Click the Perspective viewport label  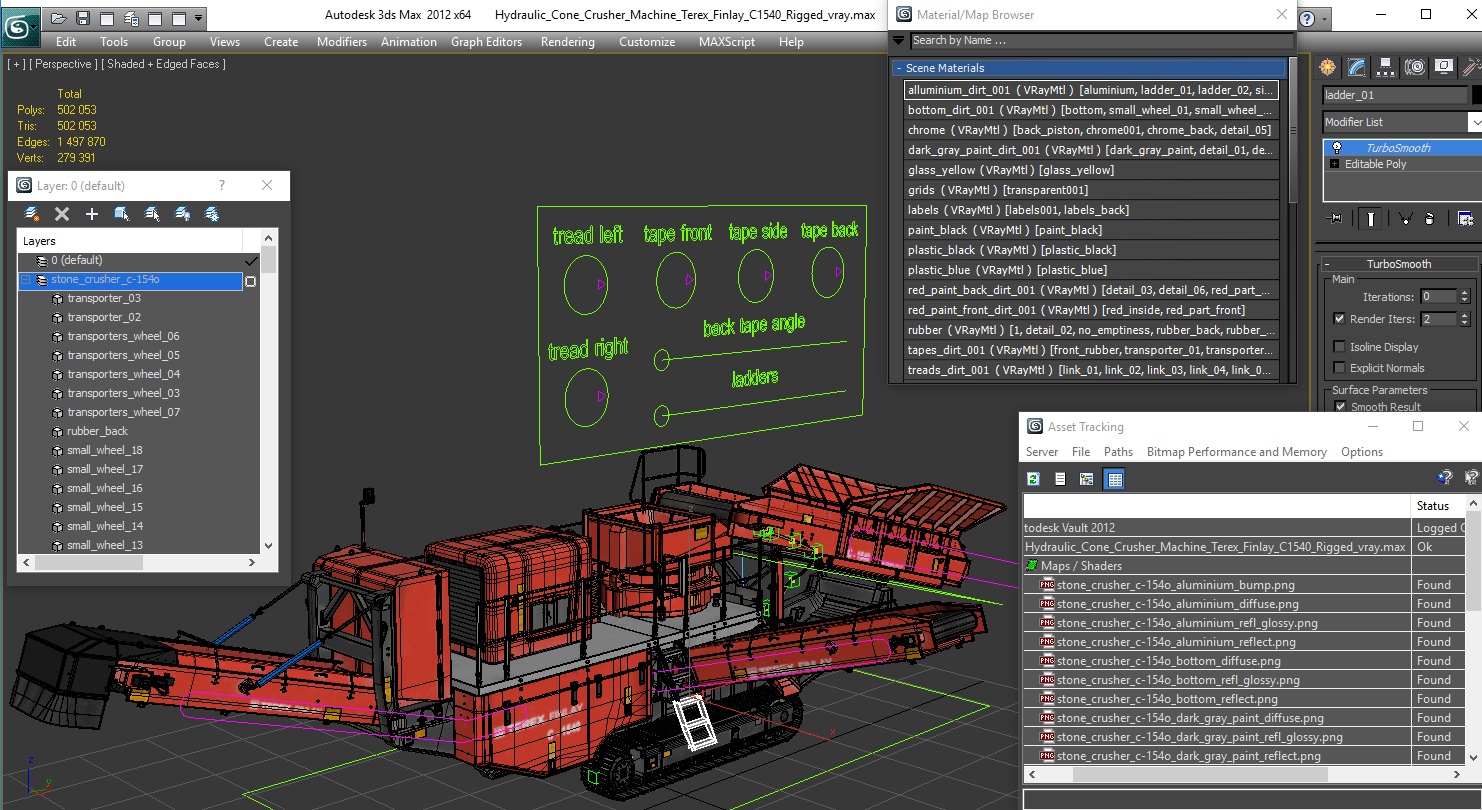tap(65, 64)
